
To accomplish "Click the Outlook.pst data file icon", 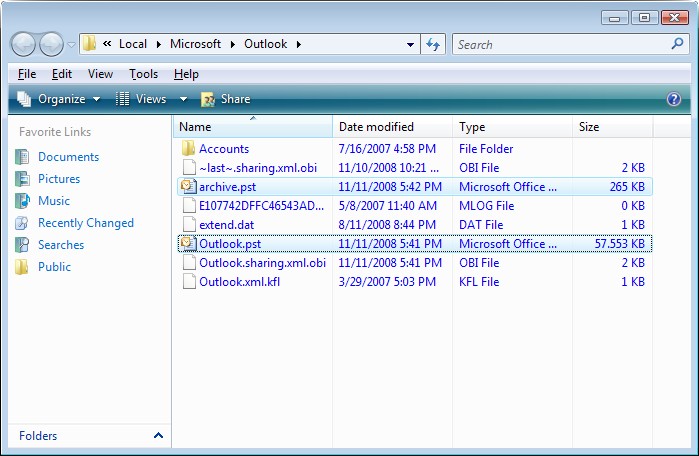I will coord(189,243).
